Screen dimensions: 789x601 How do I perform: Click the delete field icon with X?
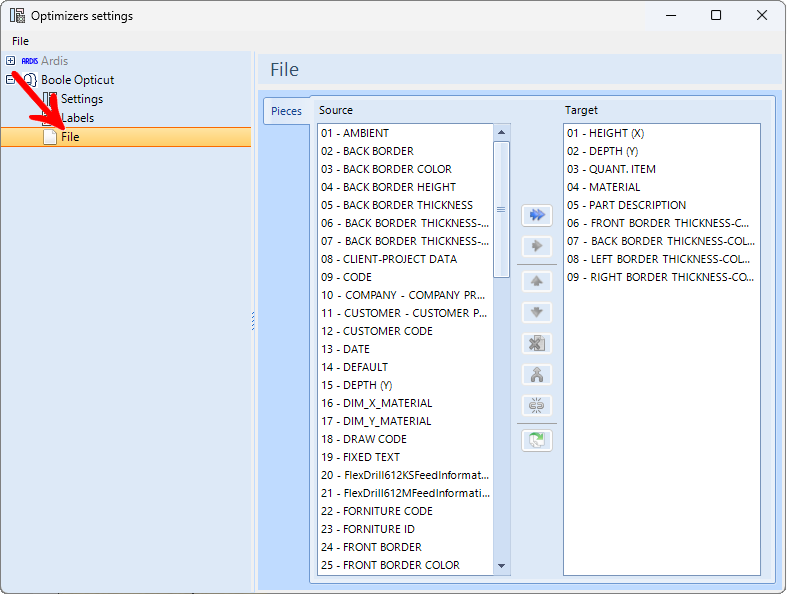coord(537,344)
